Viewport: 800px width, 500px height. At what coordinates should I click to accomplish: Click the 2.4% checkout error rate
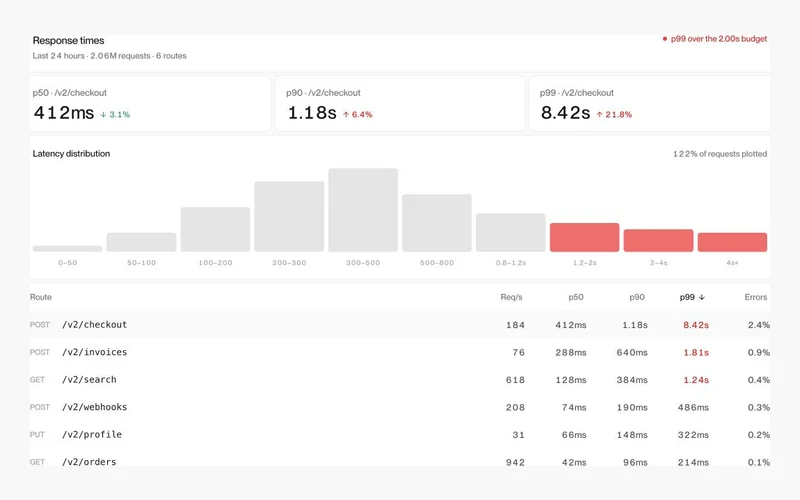pos(759,325)
